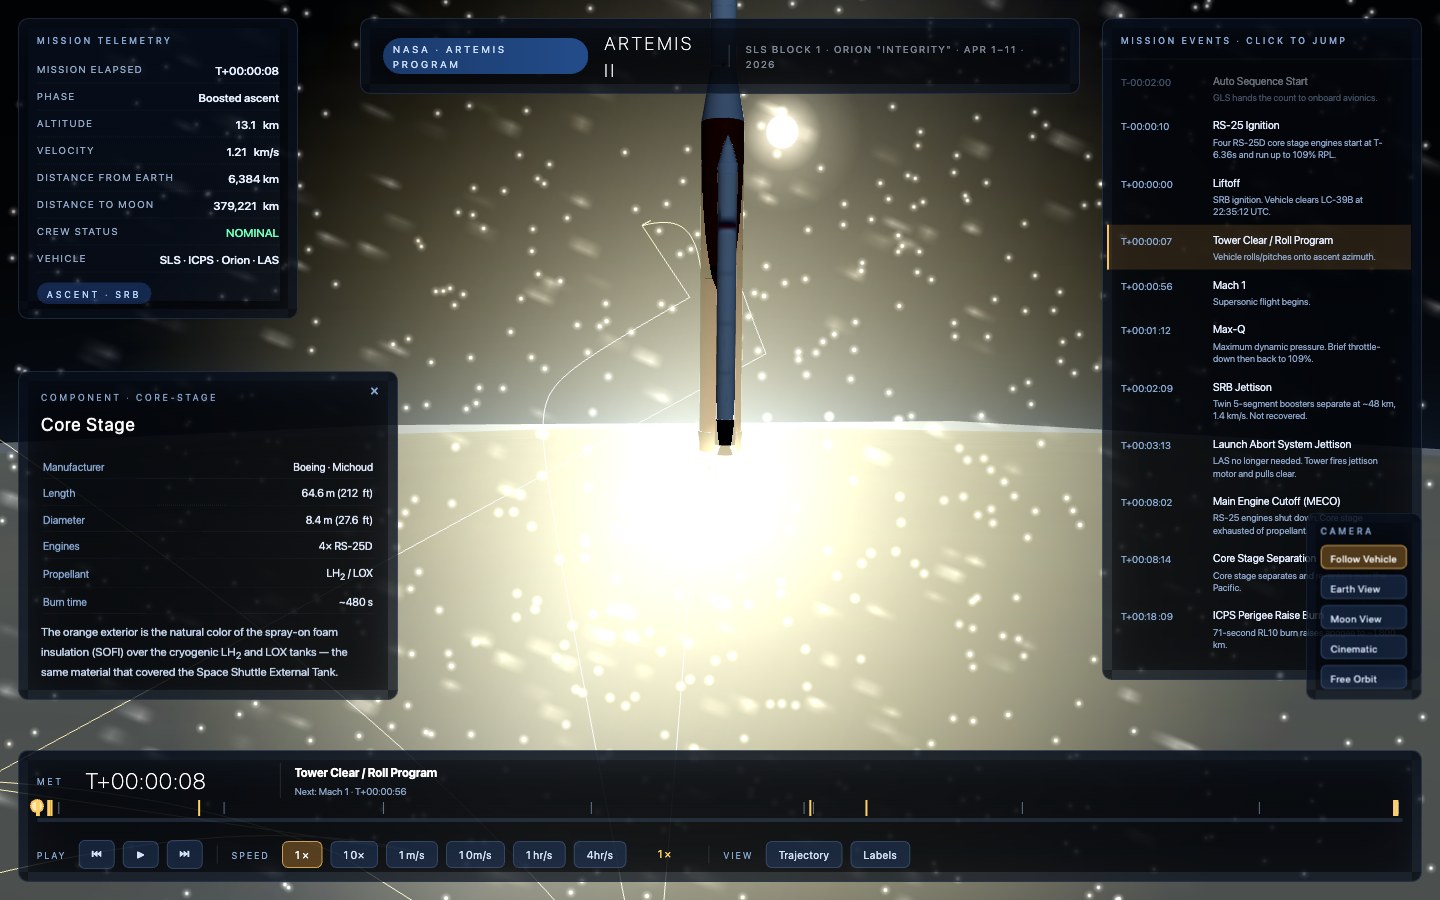
Task: Click the manufacturer value 'Boeing · Michoud'
Action: point(333,467)
